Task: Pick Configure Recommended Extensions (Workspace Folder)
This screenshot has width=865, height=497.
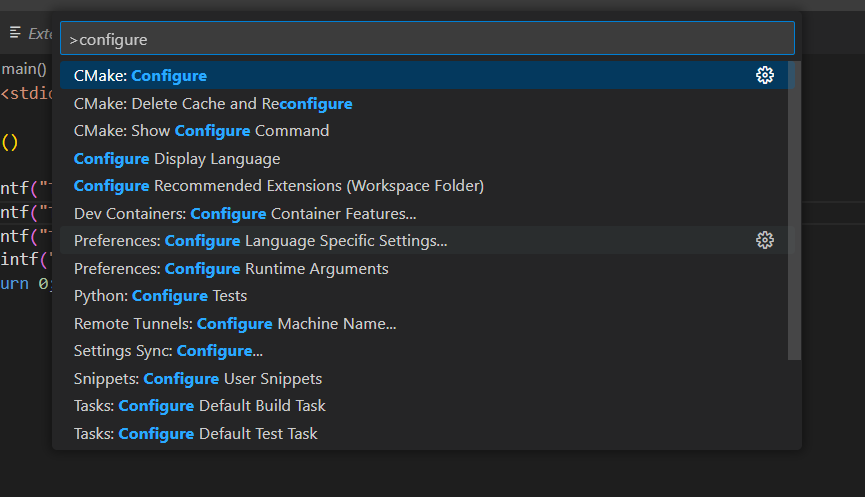Action: tap(427, 186)
